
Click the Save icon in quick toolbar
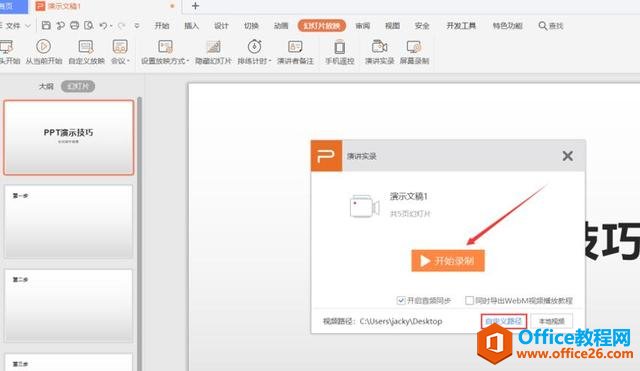(46, 25)
